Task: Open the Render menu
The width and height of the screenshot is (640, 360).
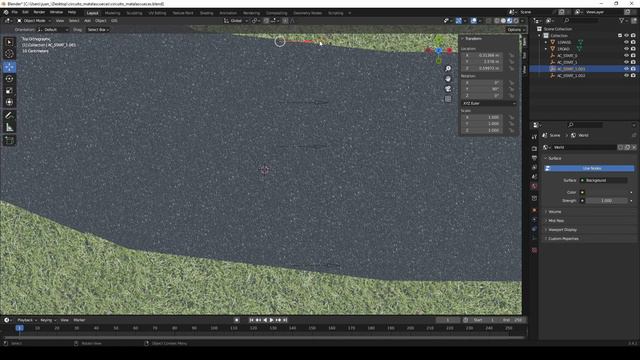Action: coord(39,12)
